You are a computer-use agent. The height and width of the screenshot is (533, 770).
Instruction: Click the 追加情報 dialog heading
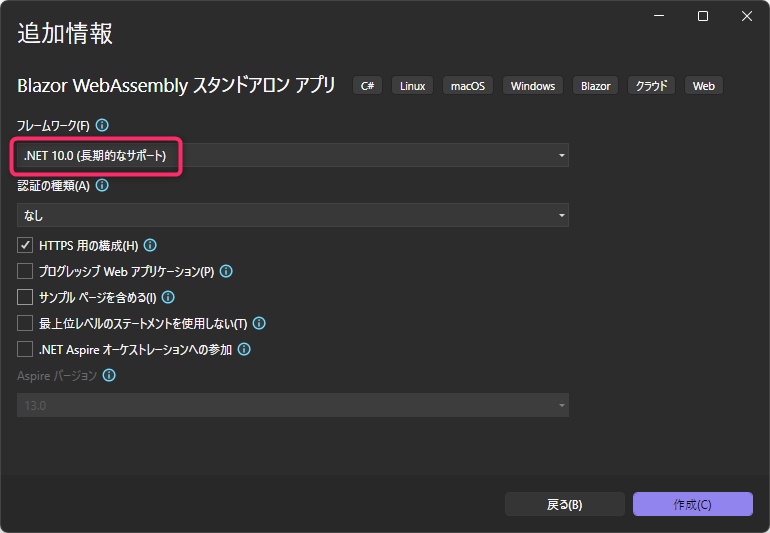[65, 33]
